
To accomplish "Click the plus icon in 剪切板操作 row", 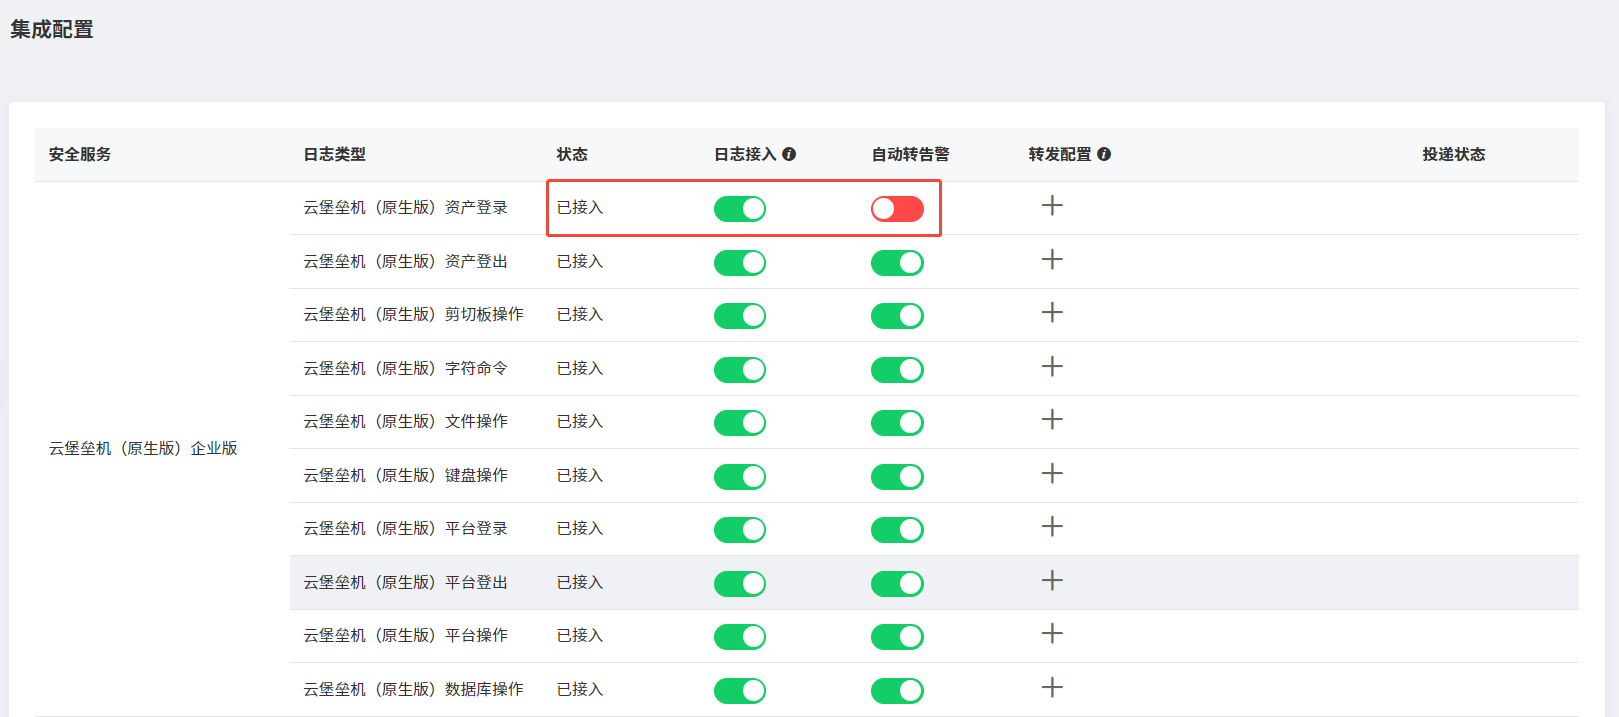I will coord(1052,313).
